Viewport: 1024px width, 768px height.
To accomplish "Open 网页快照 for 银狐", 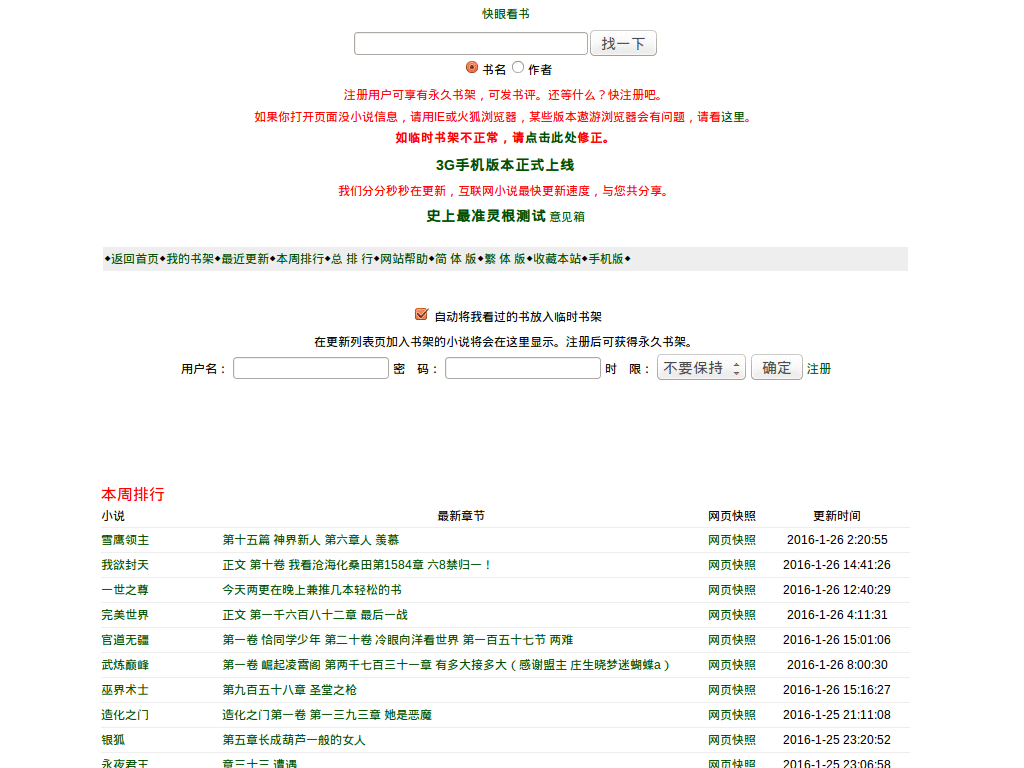I will coord(731,740).
